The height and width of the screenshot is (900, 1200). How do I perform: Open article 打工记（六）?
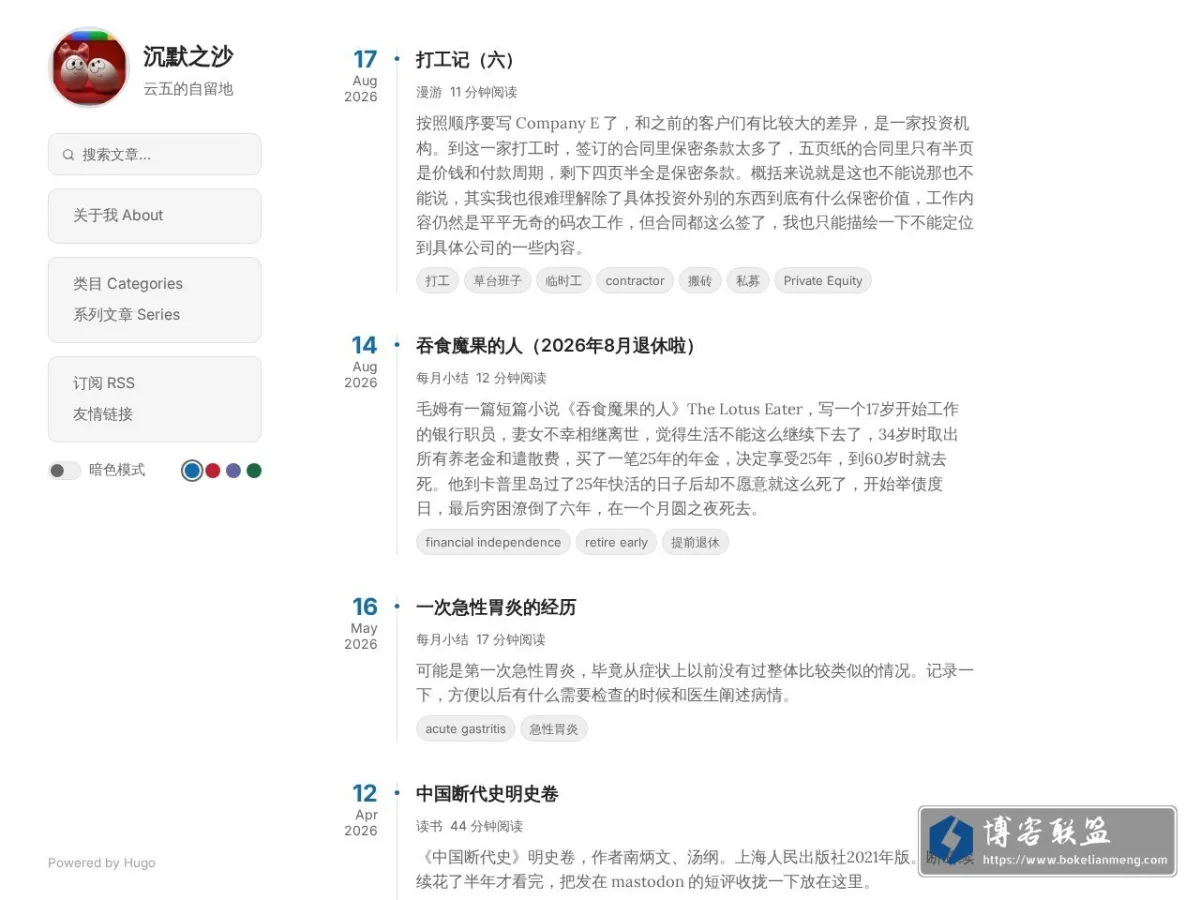(x=466, y=60)
